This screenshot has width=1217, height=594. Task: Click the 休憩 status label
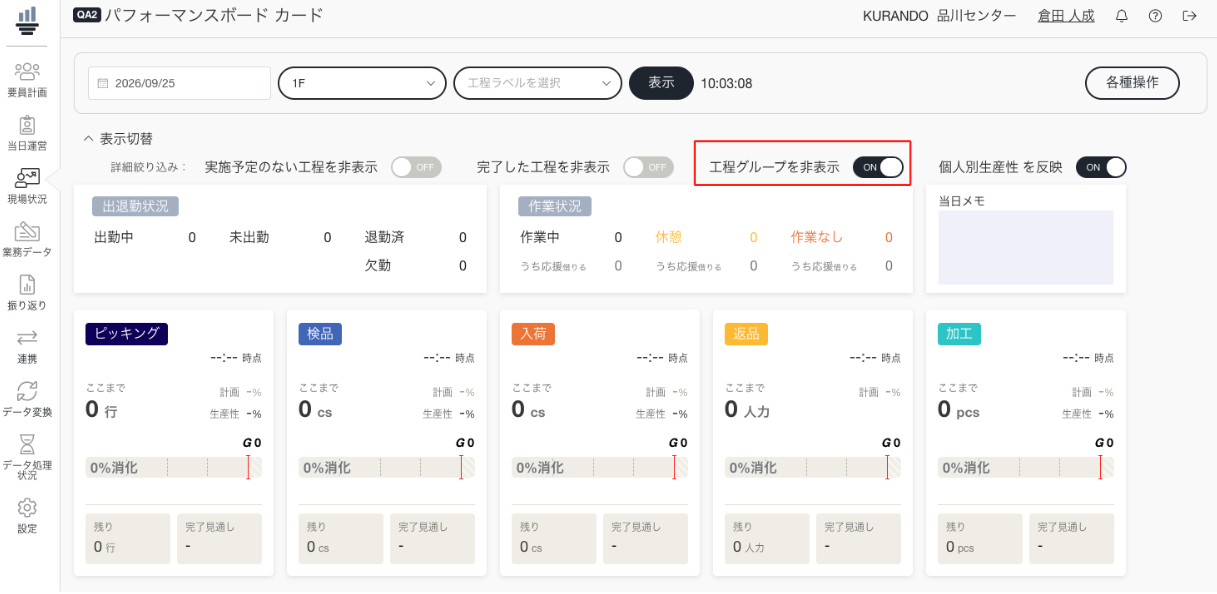click(x=668, y=238)
